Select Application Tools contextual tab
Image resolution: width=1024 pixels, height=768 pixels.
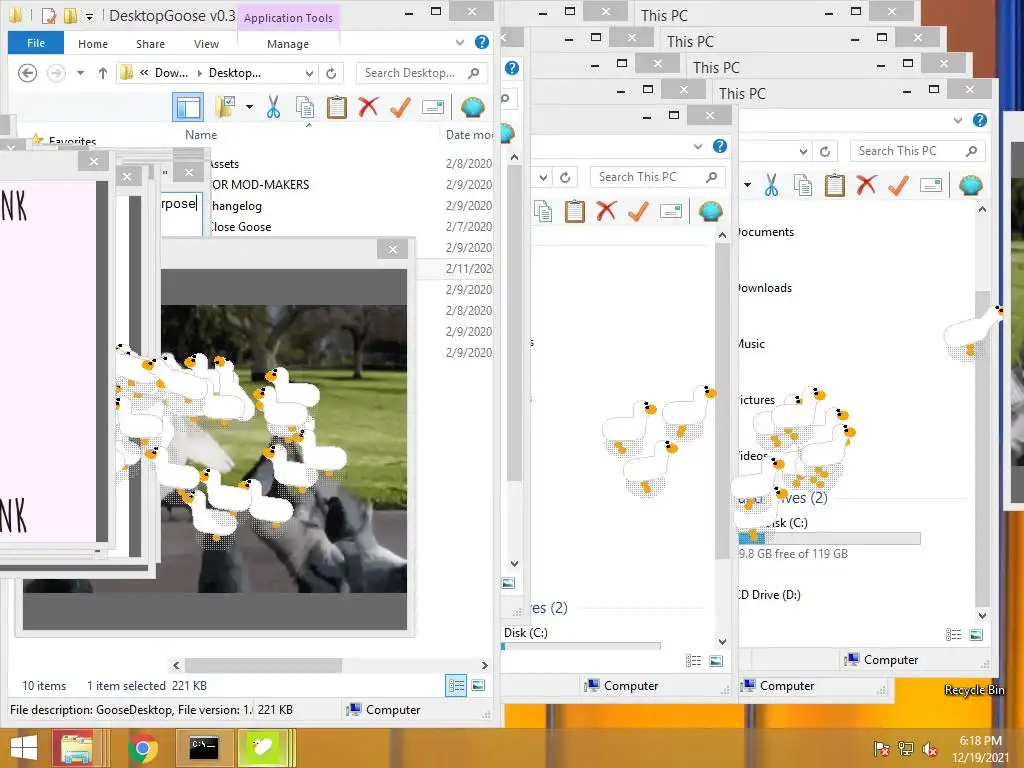coord(288,18)
